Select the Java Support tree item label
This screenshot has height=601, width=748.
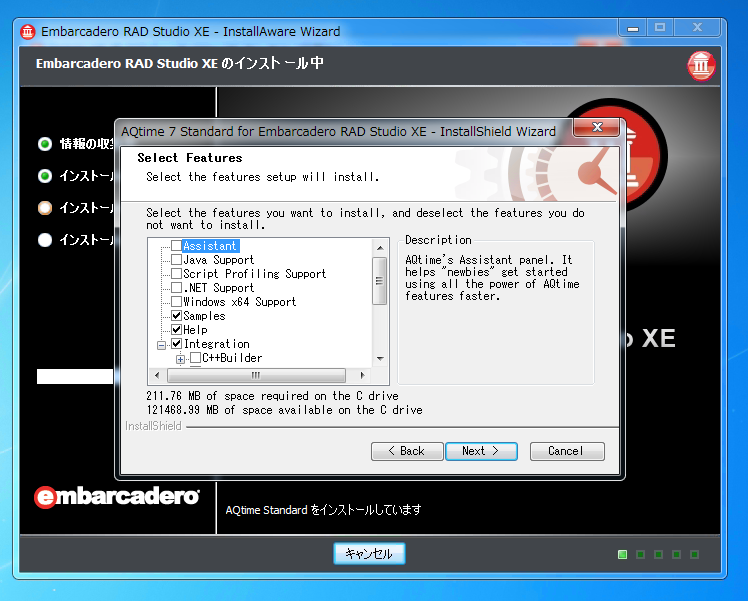[218, 260]
